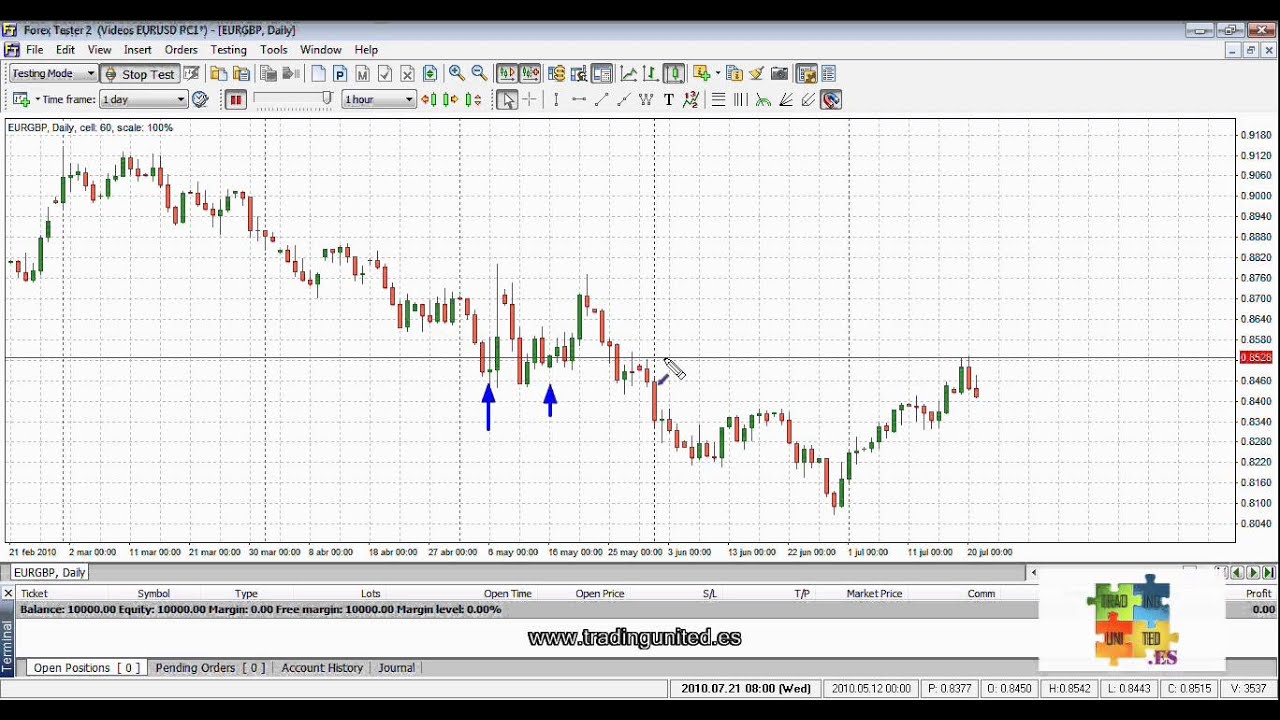Step forward one bar
1280x720 pixels.
tap(451, 99)
